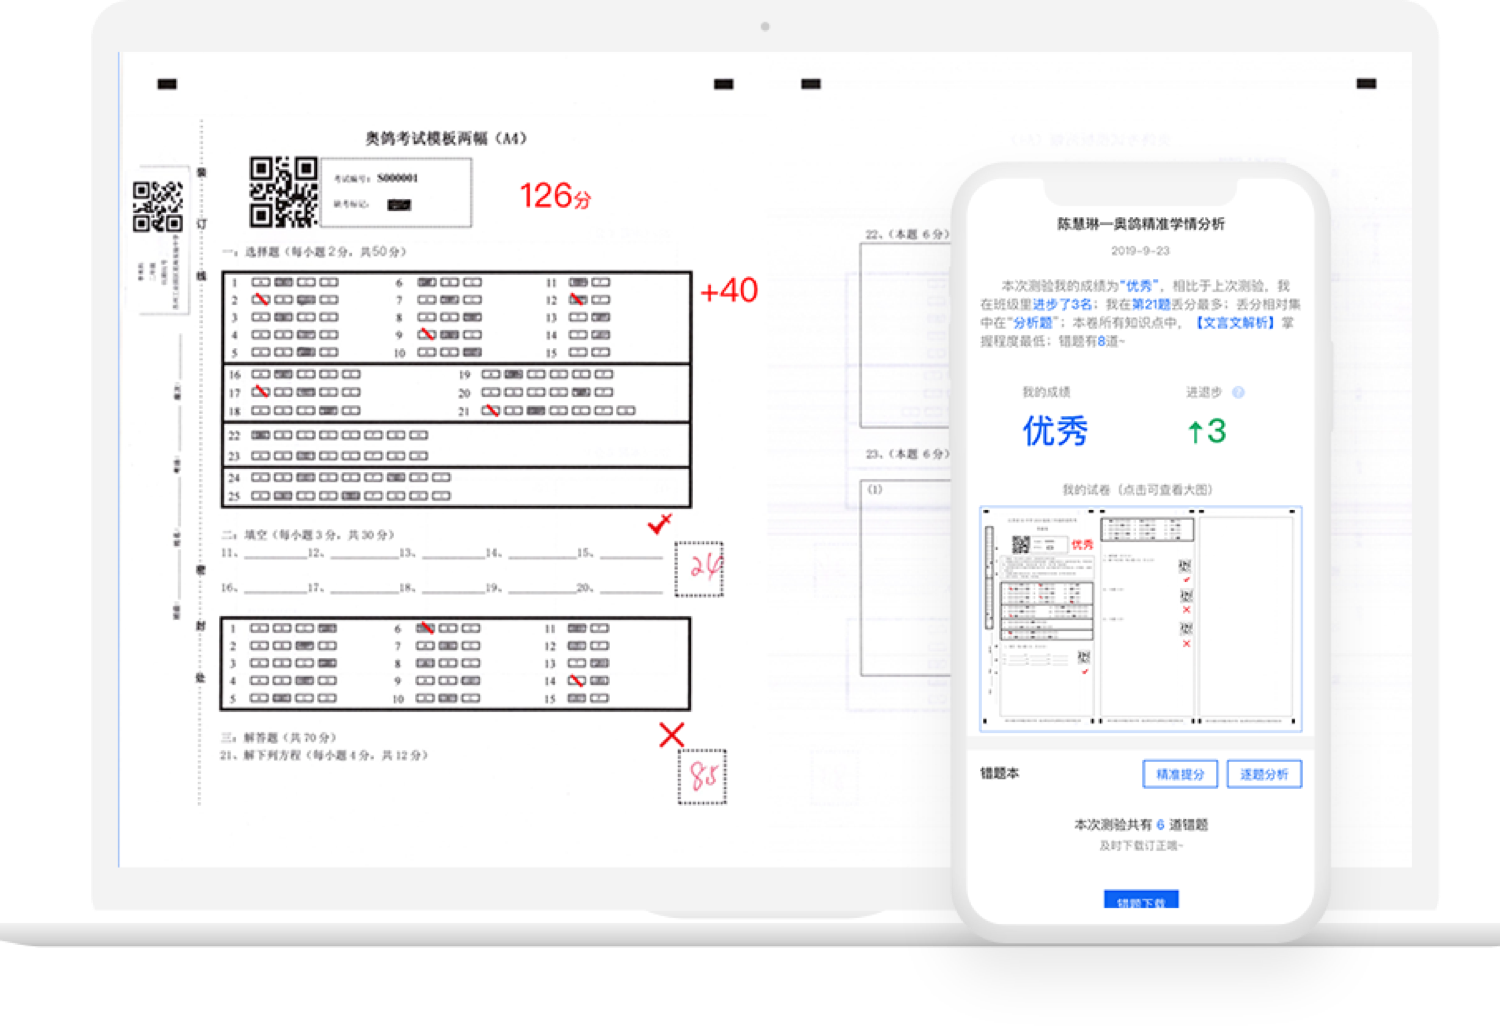
Task: Click the handwritten score box showing 85
Action: point(702,776)
